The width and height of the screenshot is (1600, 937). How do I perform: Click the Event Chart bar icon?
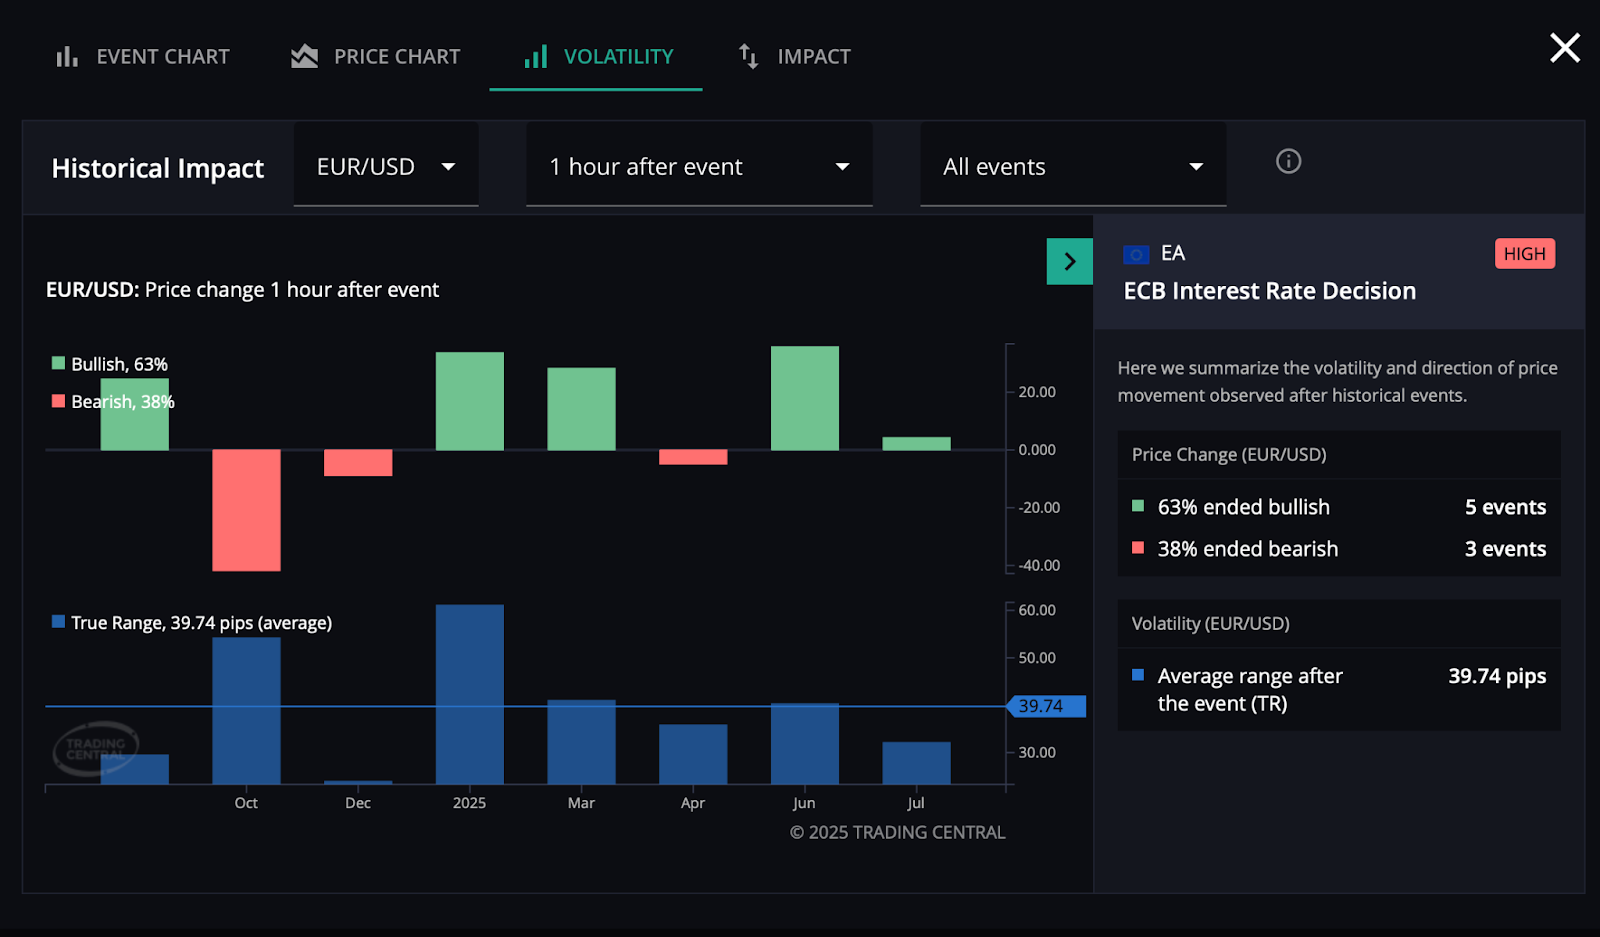(x=67, y=57)
